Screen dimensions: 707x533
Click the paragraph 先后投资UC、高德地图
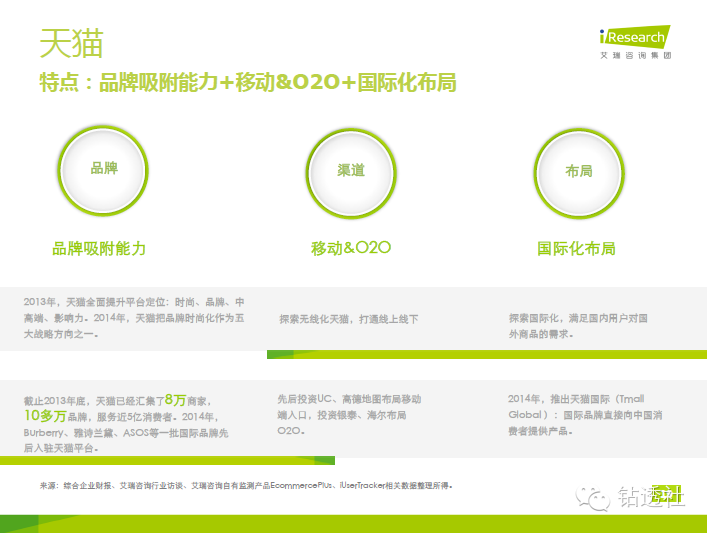click(349, 415)
